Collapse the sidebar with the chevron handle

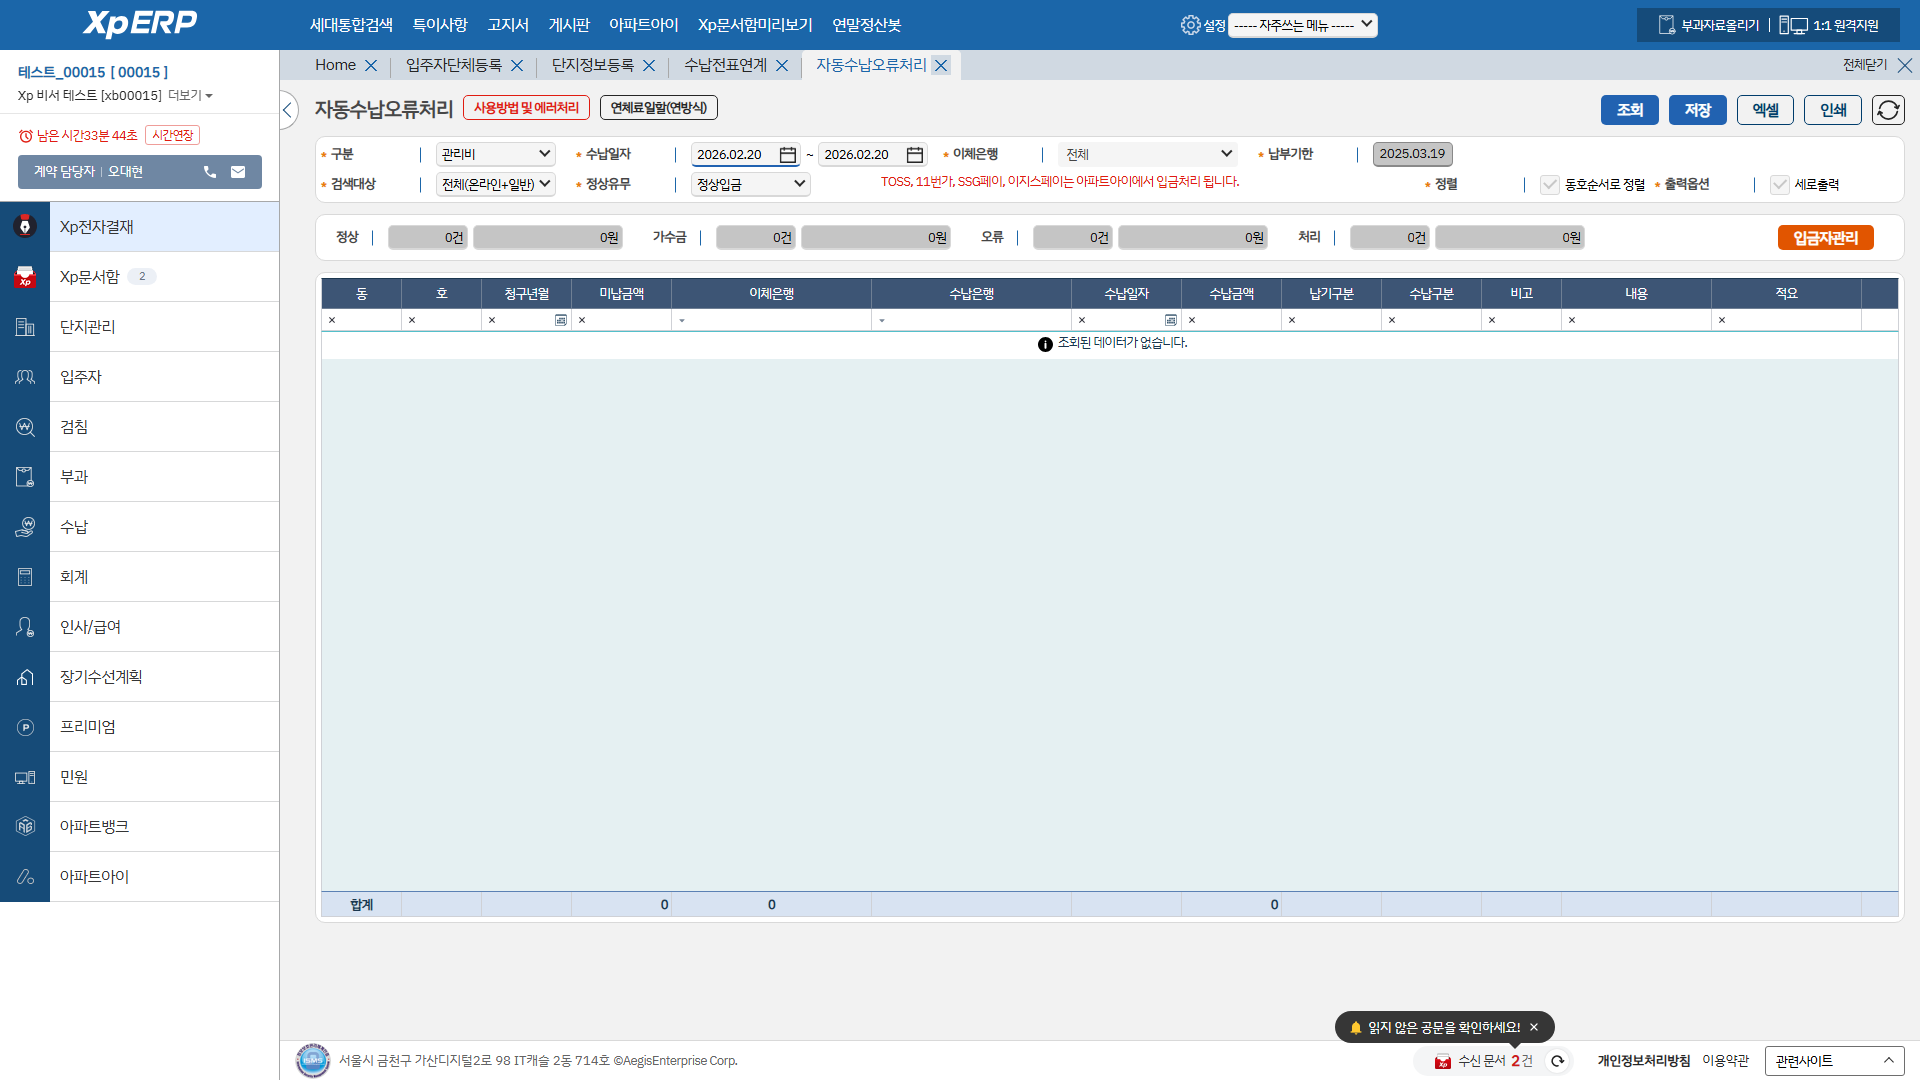pos(288,110)
